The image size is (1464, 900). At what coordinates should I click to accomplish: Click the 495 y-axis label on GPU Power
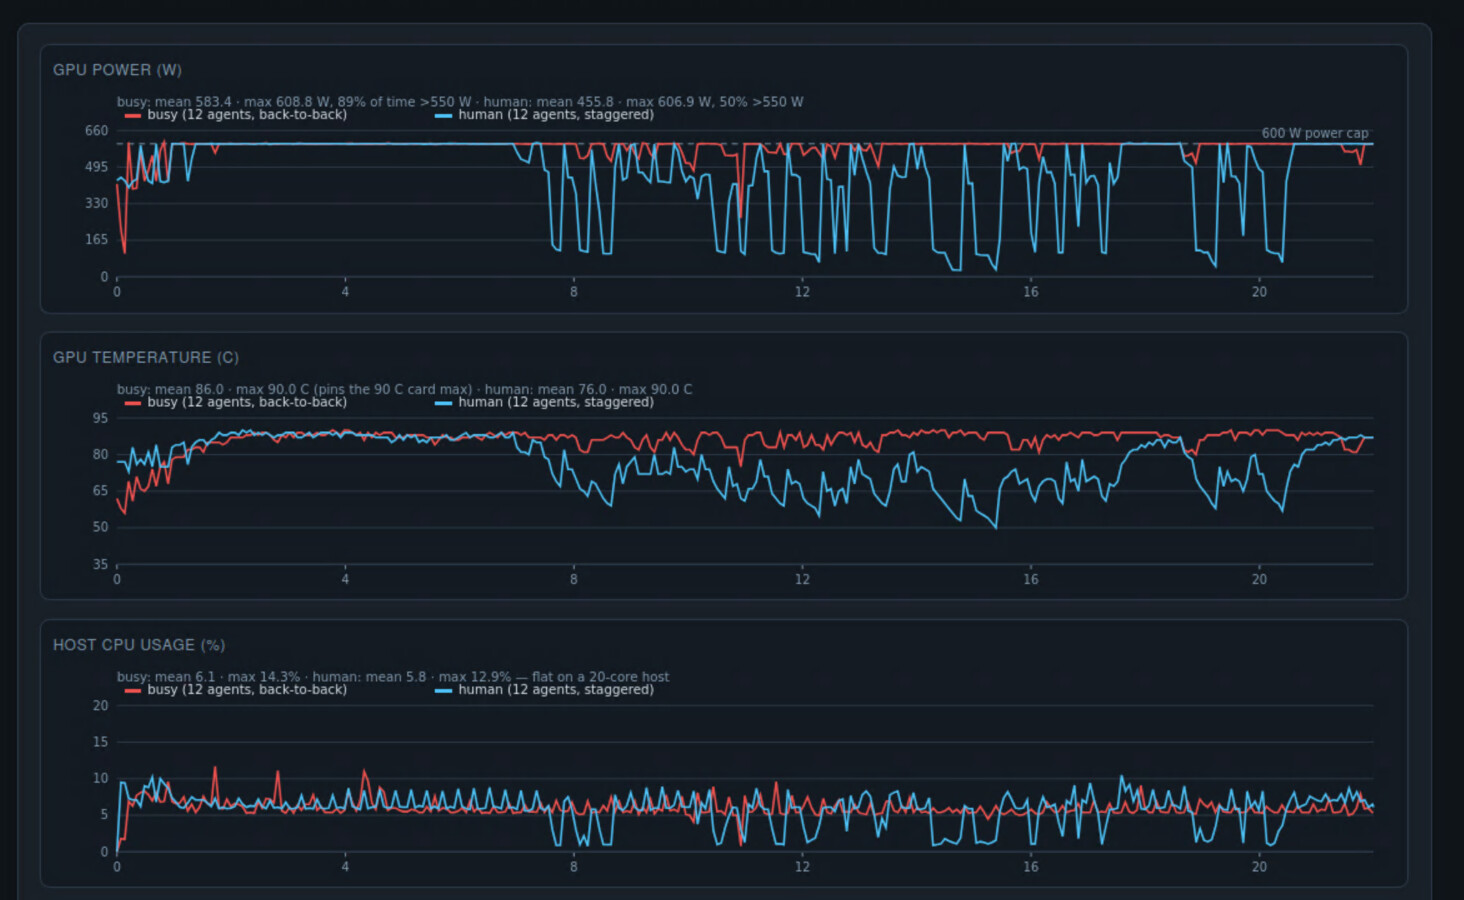tap(96, 167)
